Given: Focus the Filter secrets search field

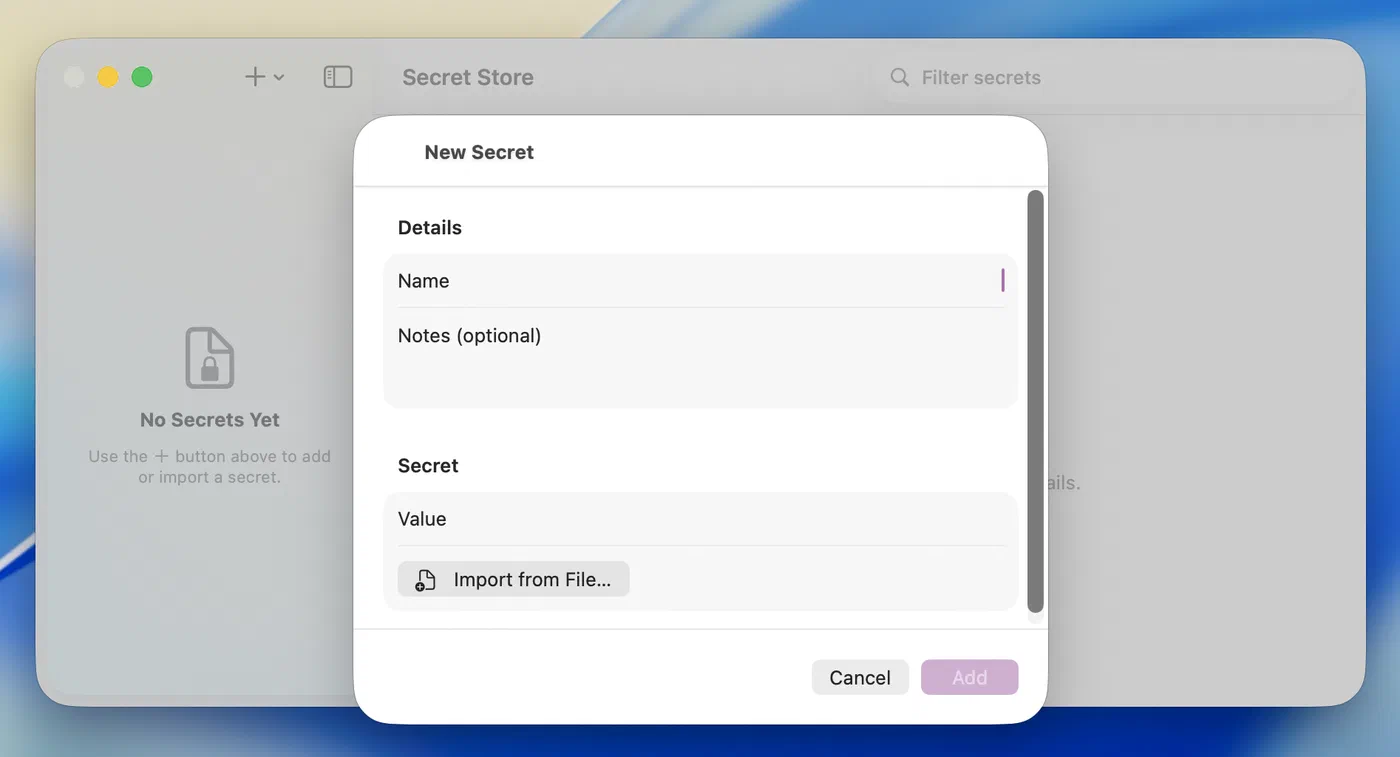Looking at the screenshot, I should click(x=1117, y=77).
